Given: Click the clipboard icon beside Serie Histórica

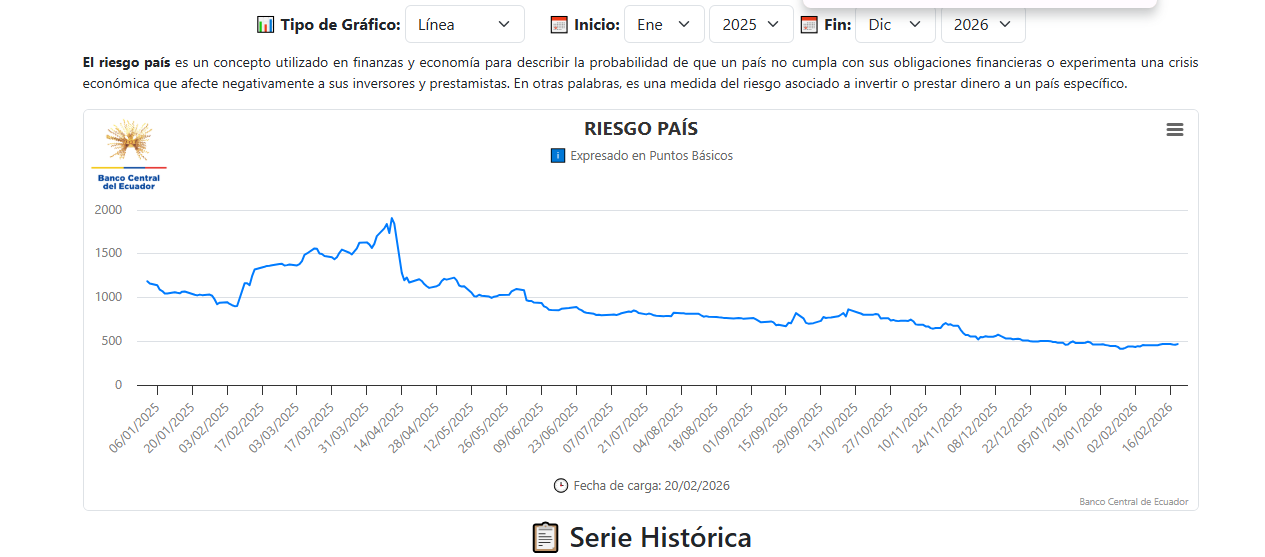Looking at the screenshot, I should click(545, 537).
